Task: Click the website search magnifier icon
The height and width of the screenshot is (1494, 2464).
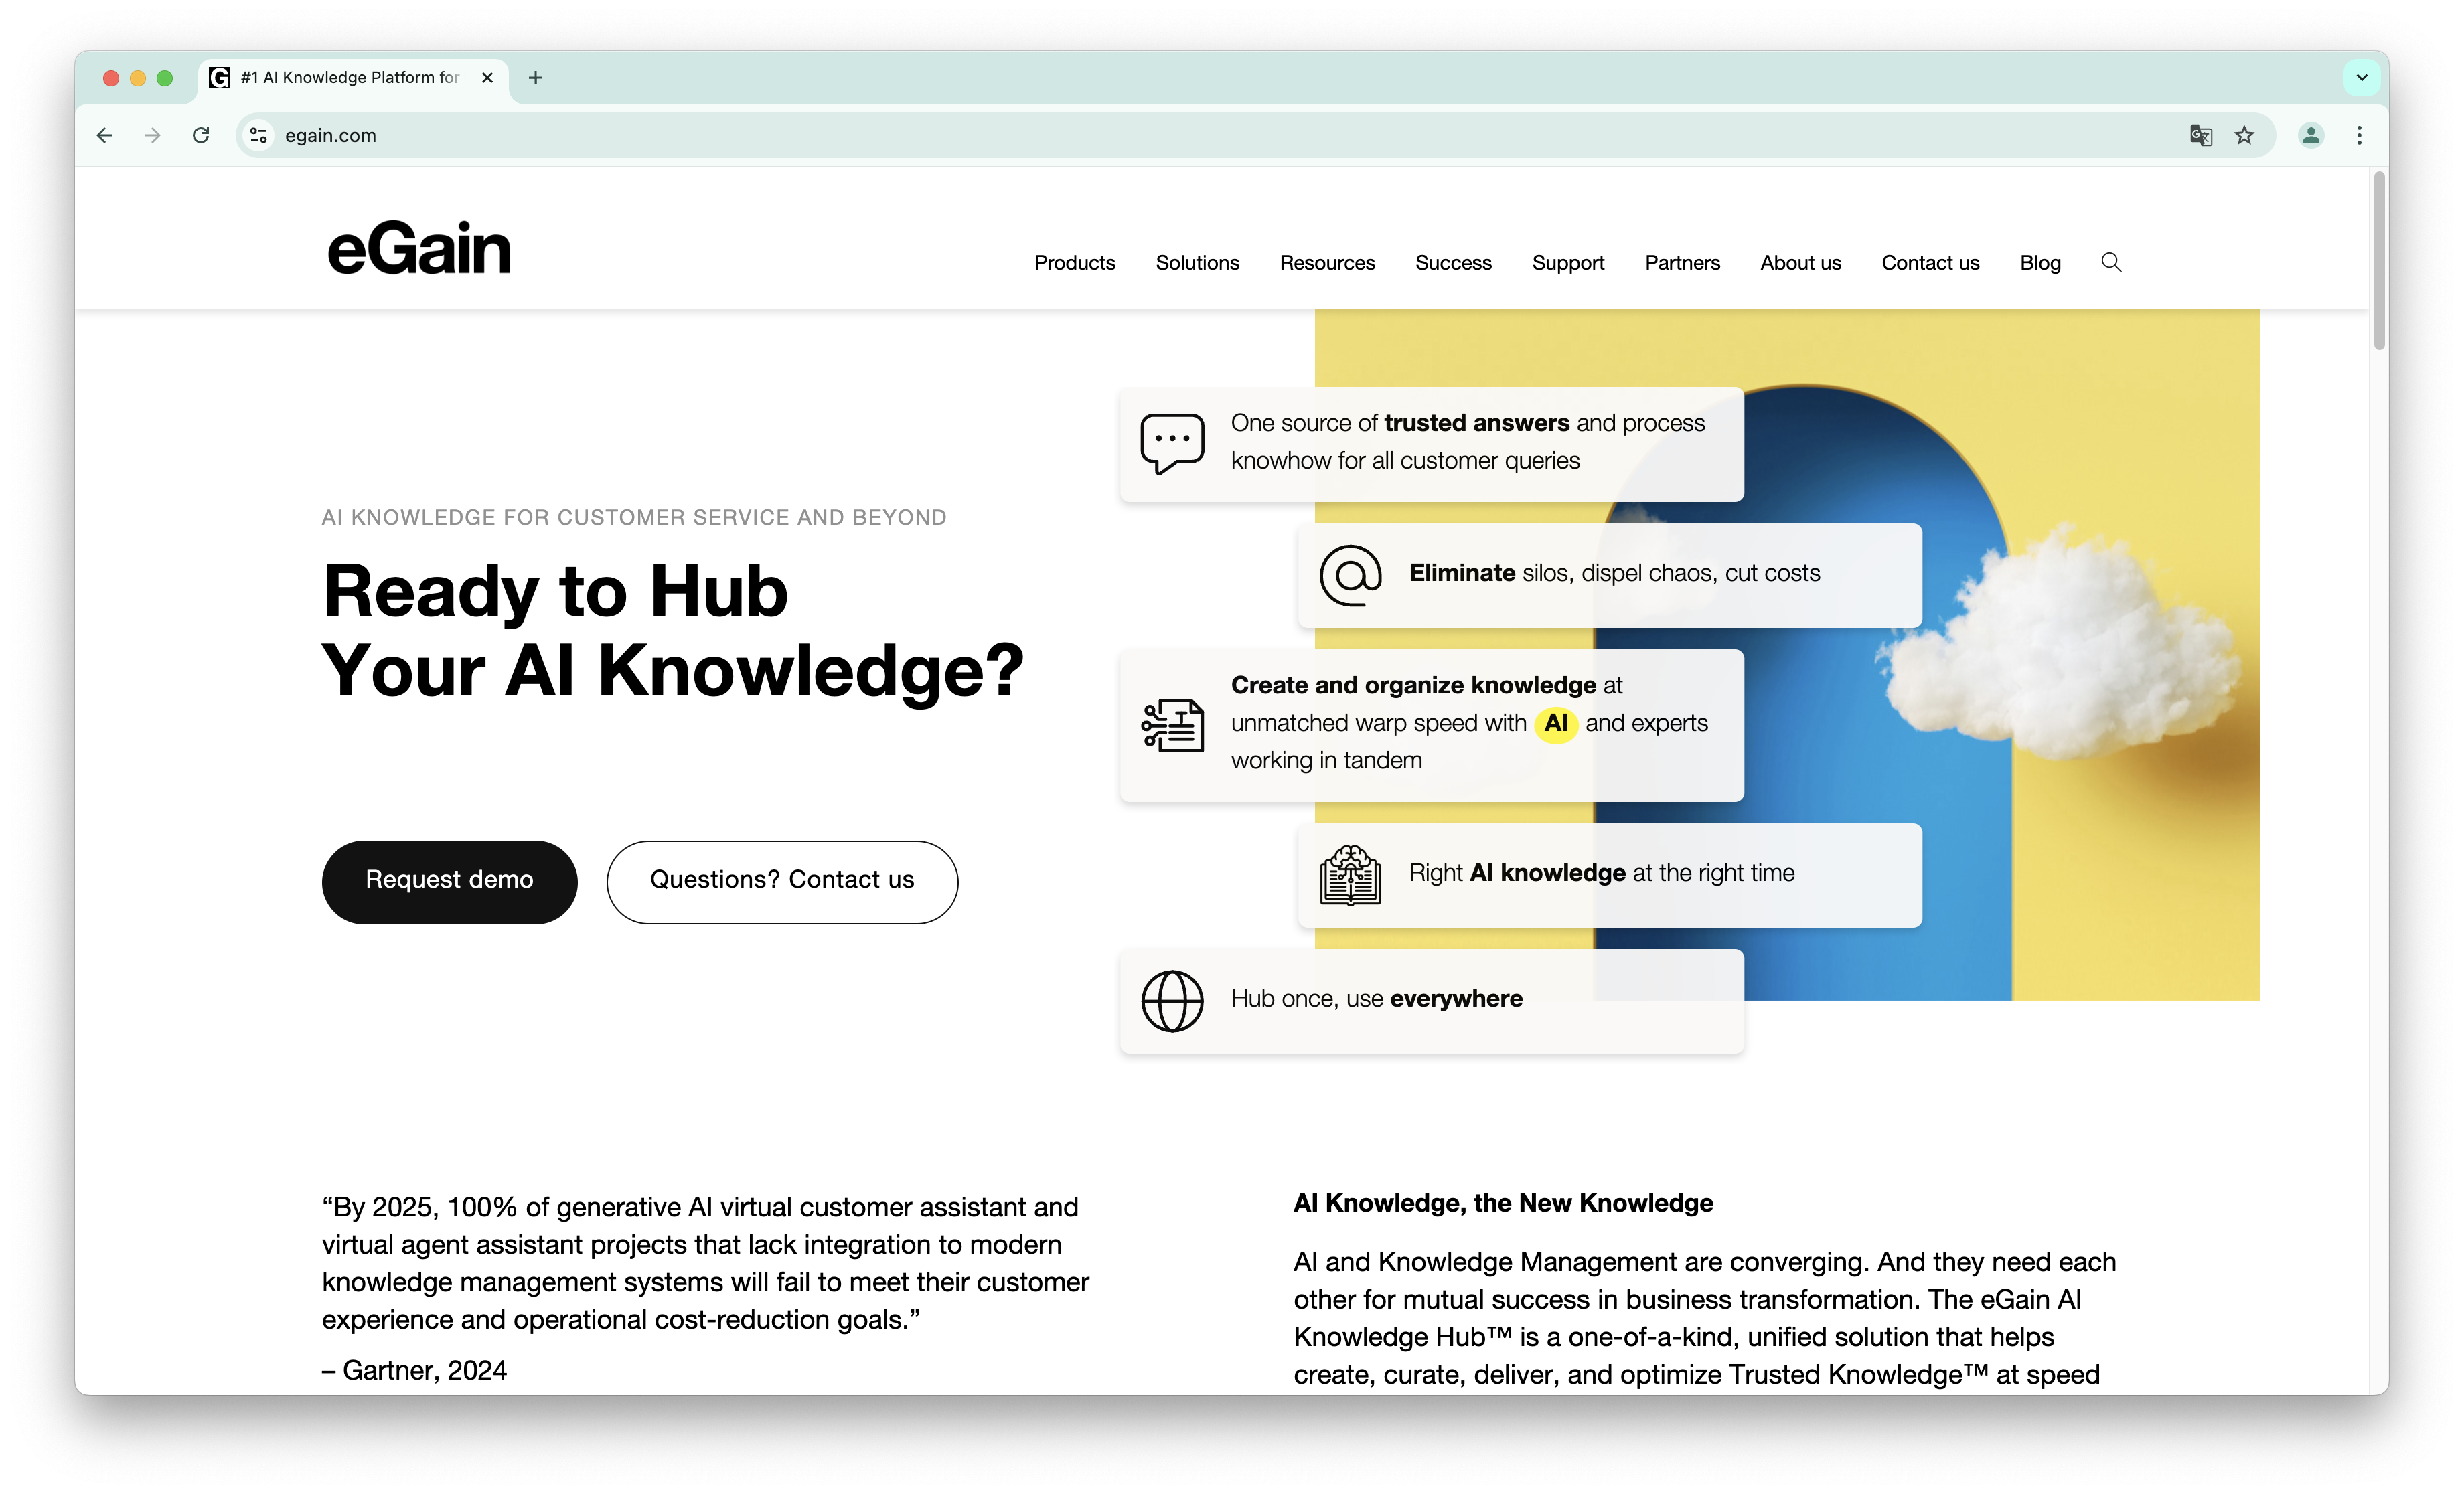Action: coord(2111,262)
